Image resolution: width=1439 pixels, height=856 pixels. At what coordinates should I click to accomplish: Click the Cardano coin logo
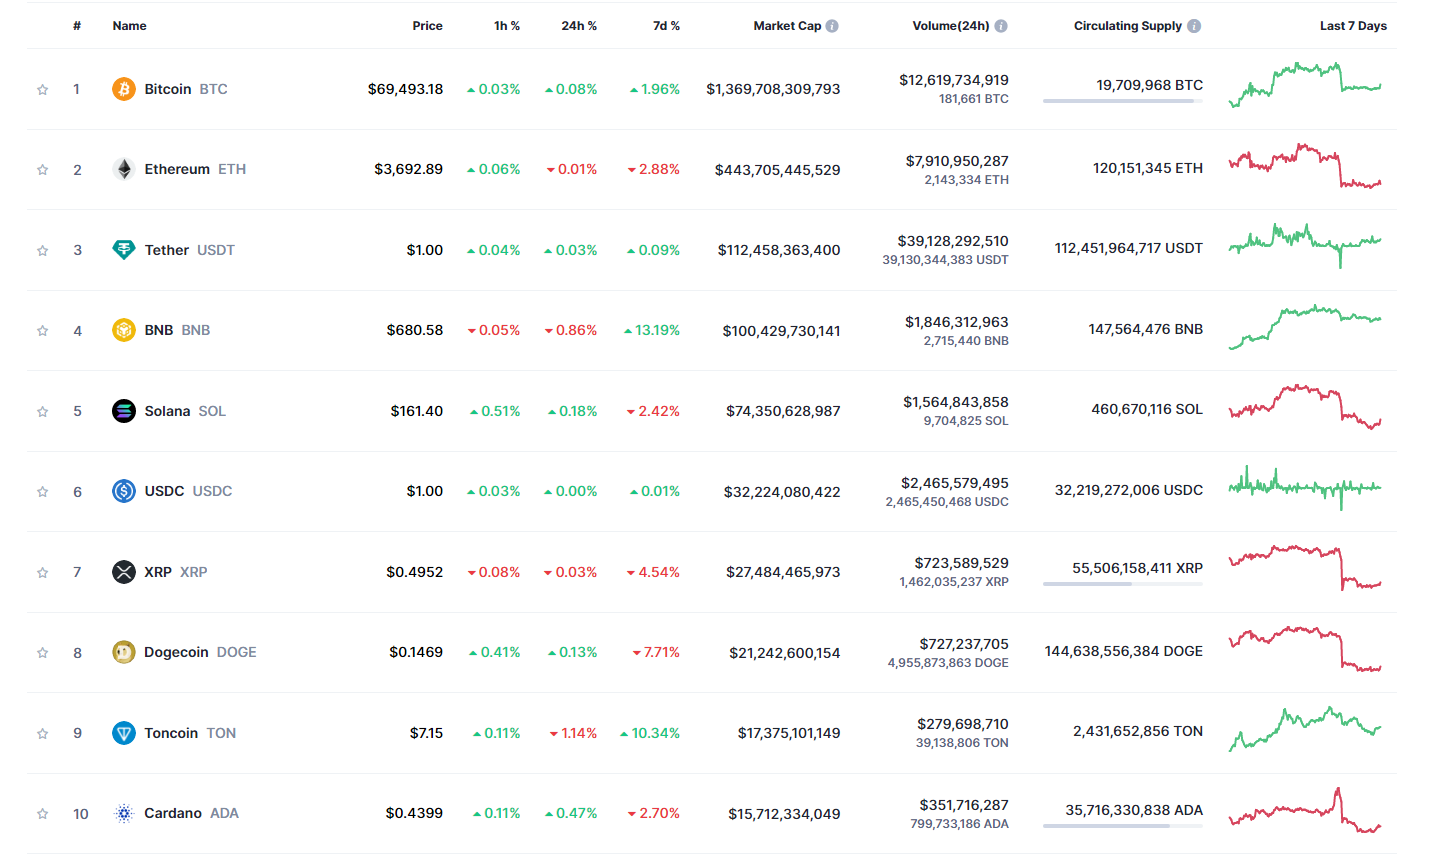(x=124, y=813)
